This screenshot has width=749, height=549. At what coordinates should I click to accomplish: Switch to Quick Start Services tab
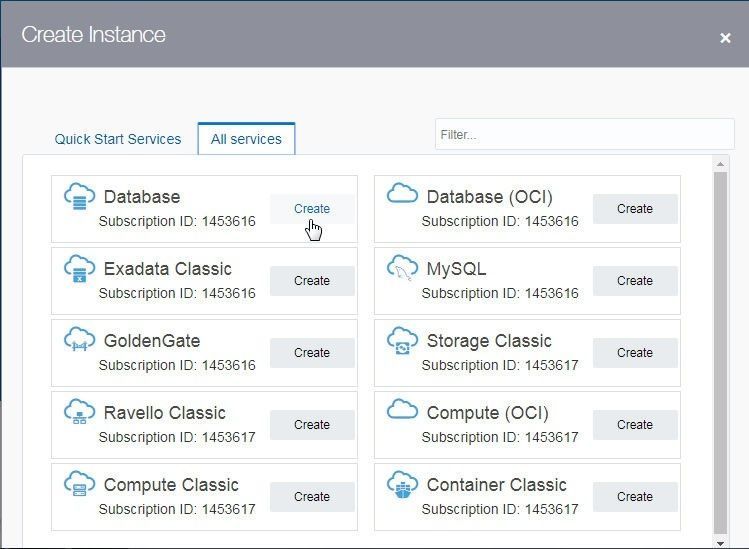[118, 139]
